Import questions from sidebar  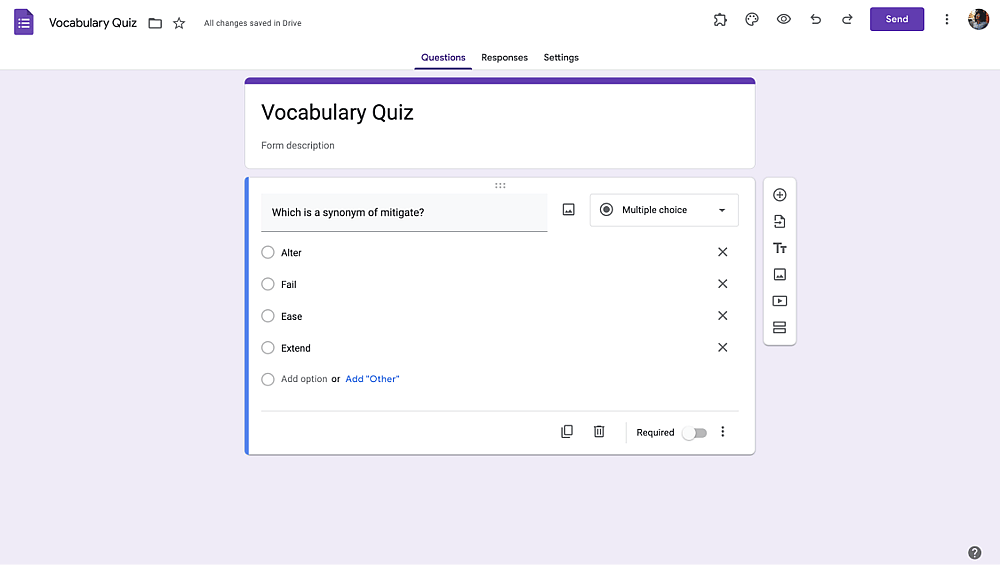point(779,222)
